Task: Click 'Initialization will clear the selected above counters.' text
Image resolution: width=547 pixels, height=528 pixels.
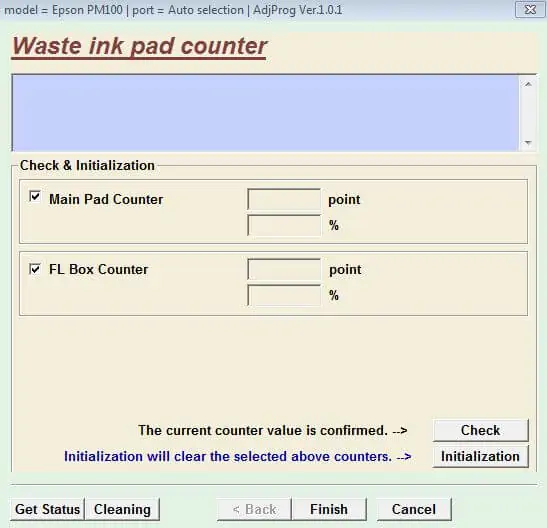Action: tap(228, 457)
